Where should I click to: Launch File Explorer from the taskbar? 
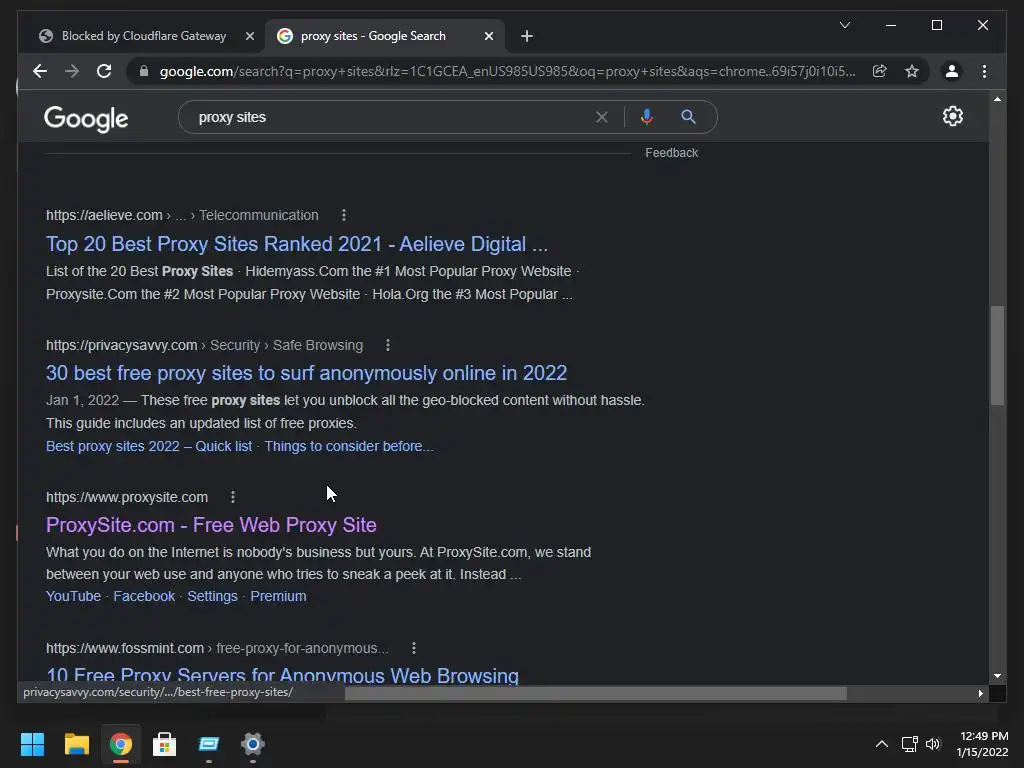[x=76, y=744]
